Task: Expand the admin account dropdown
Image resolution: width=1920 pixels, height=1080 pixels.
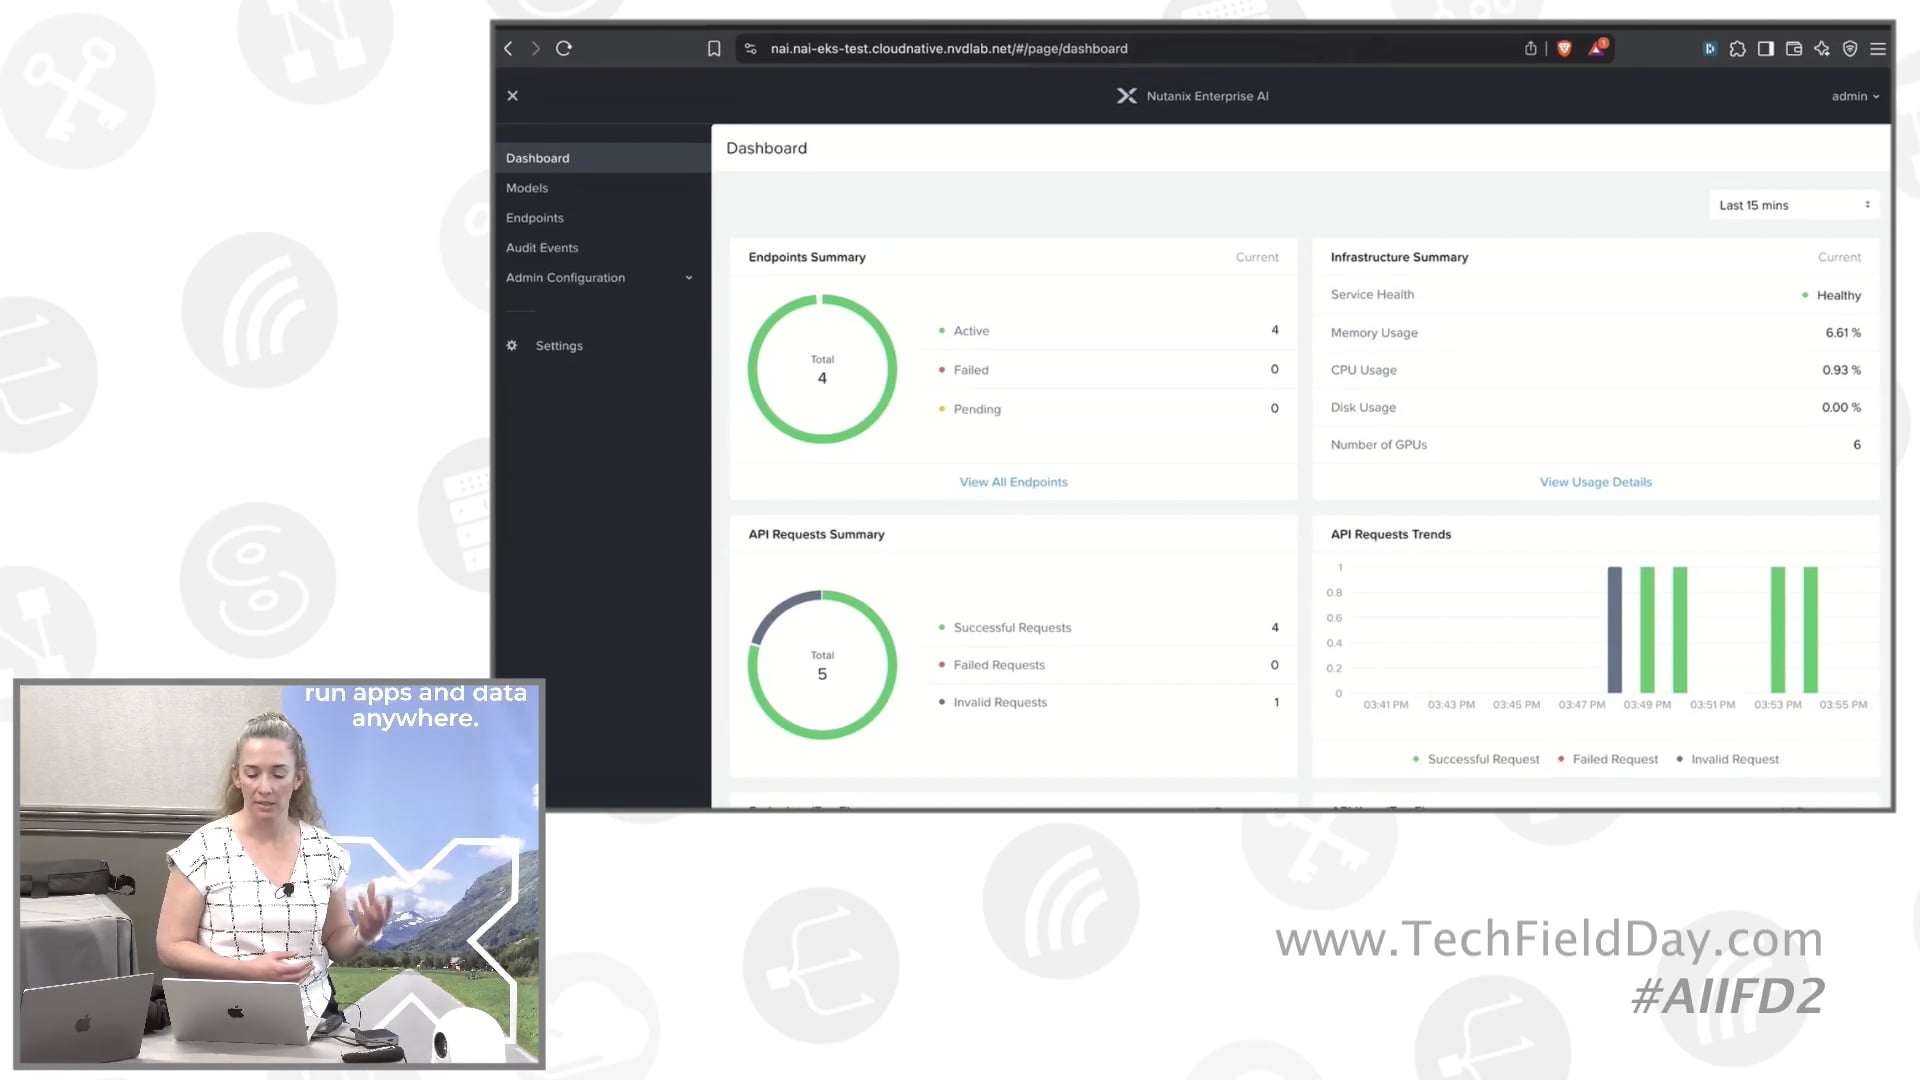Action: 1855,96
